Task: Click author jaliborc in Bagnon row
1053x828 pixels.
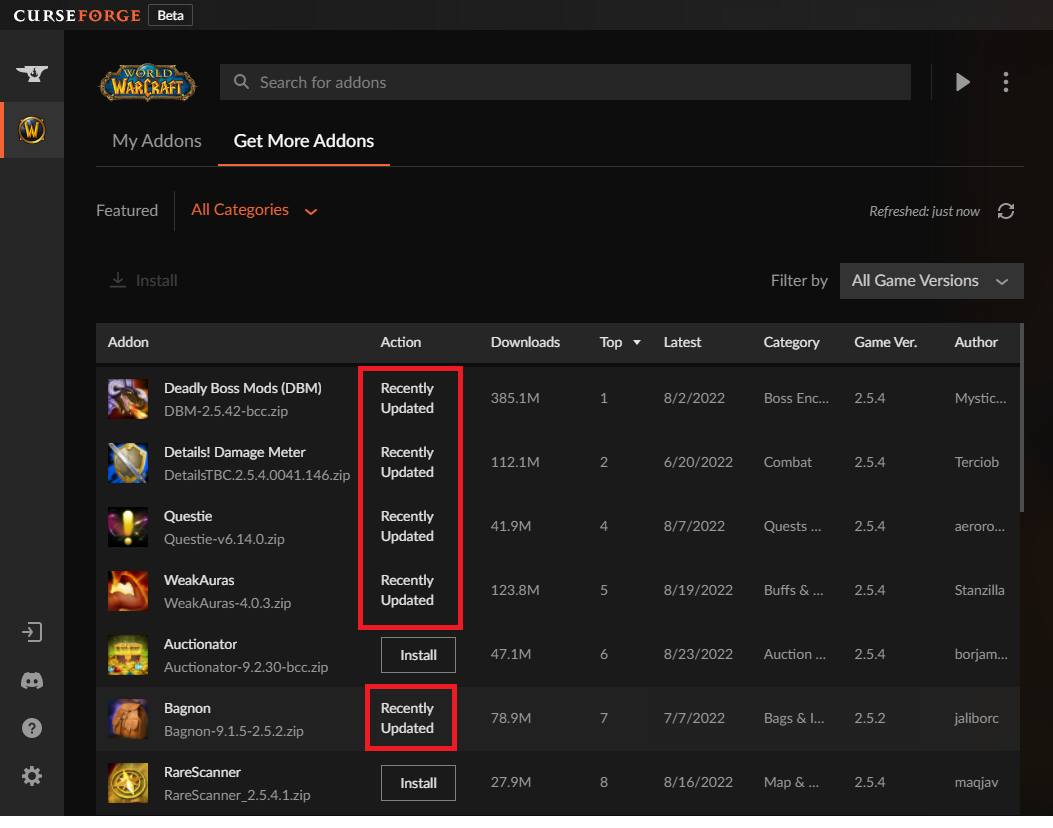Action: point(976,718)
